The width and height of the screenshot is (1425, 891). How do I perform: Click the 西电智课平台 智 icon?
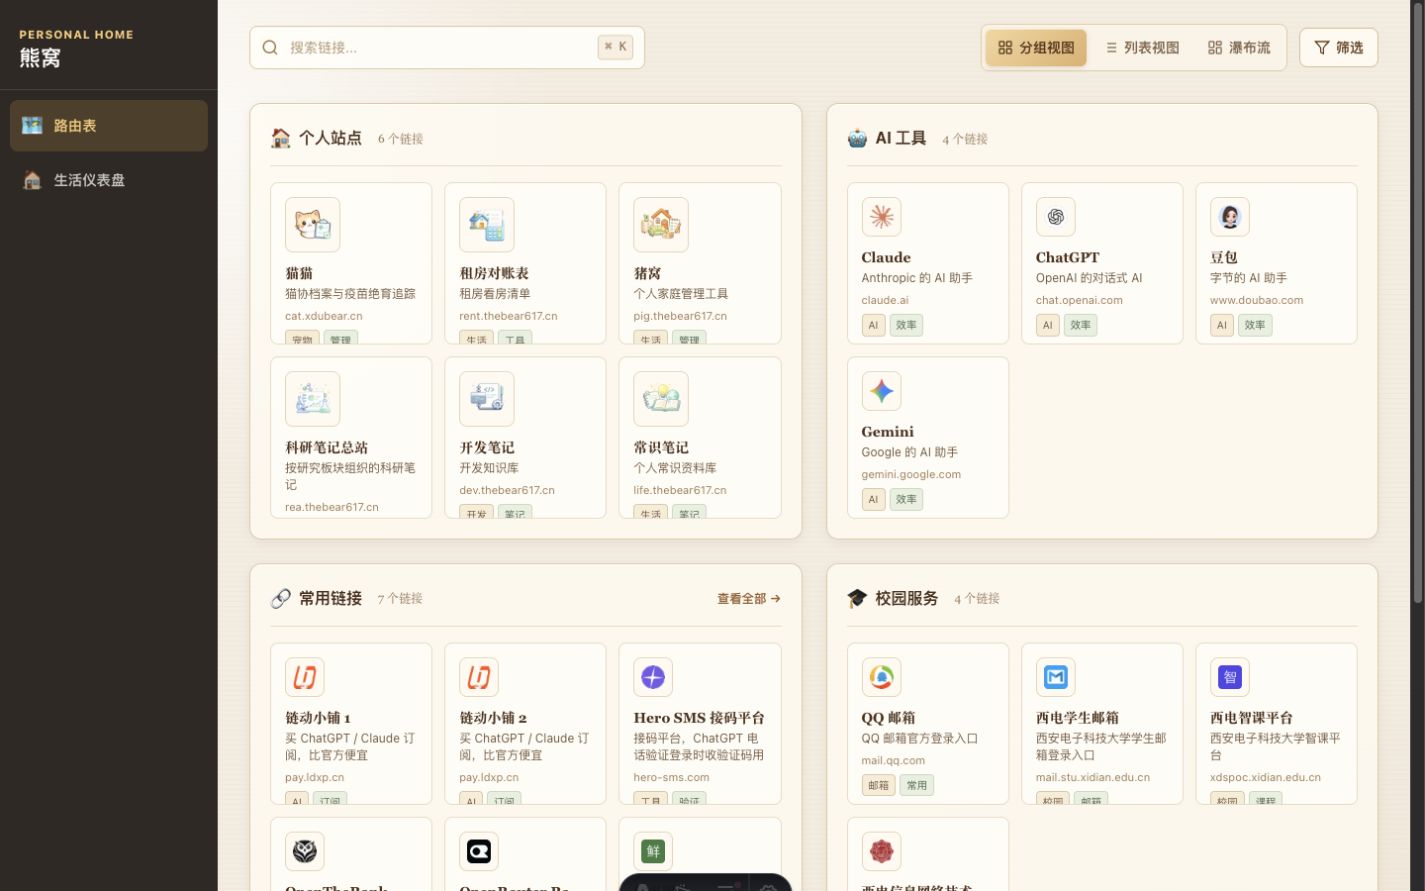1230,677
